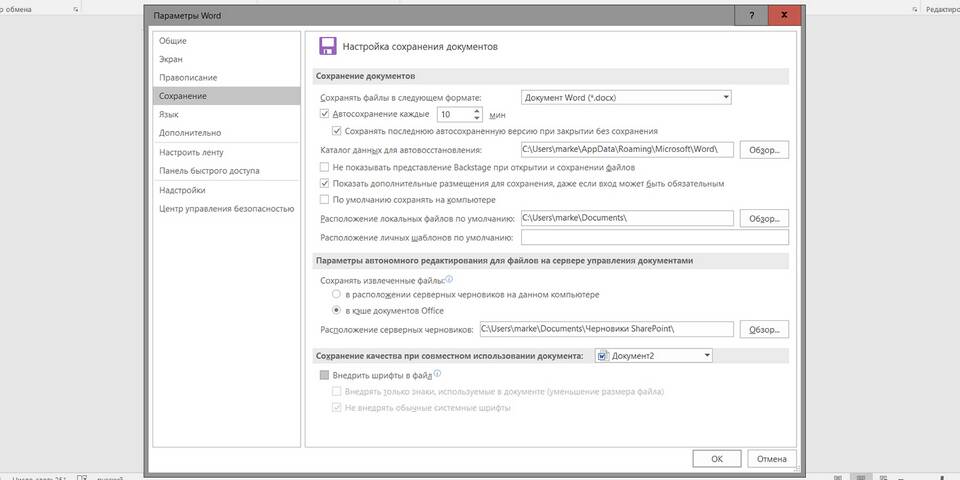Screen dimensions: 960x480
Task: Increase the autosave minutes spinner
Action: tap(477, 111)
